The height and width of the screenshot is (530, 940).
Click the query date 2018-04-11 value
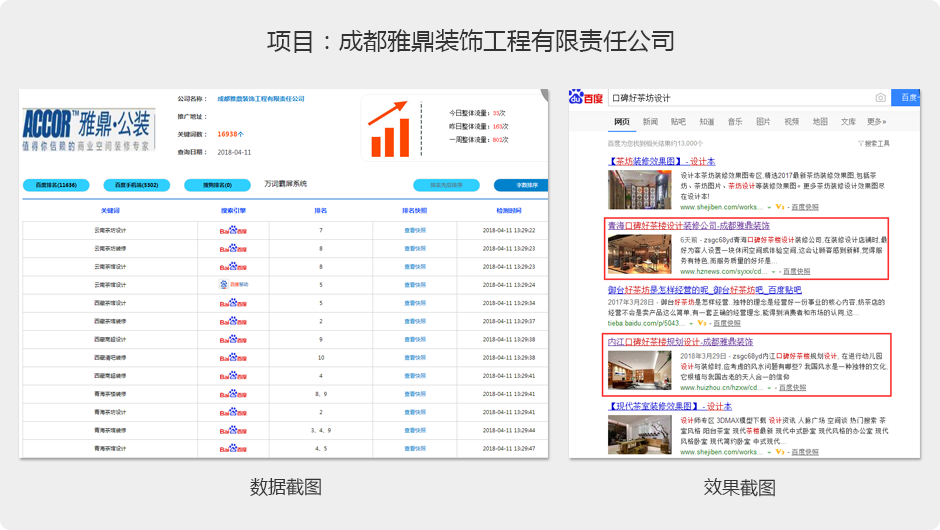pyautogui.click(x=234, y=152)
